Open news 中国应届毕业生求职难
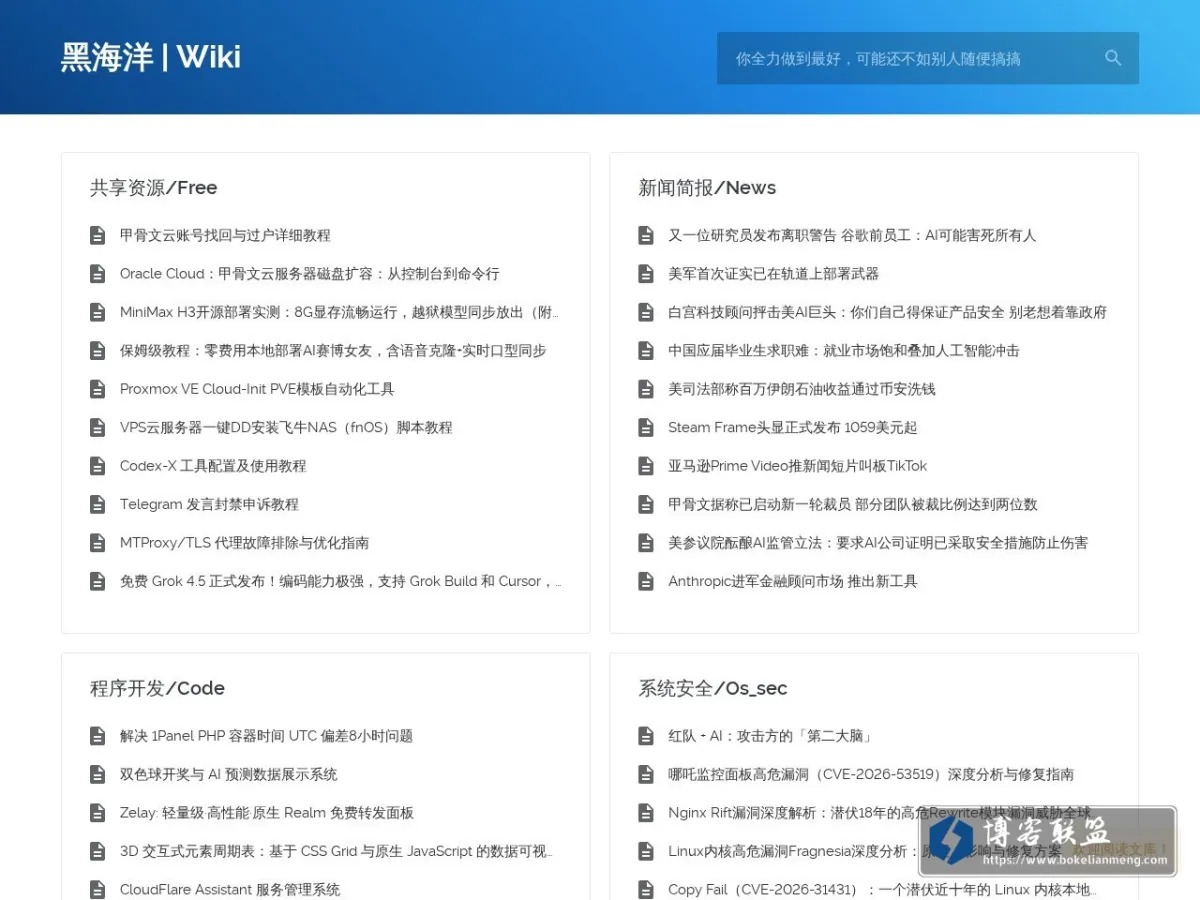1200x900 pixels. pos(844,351)
